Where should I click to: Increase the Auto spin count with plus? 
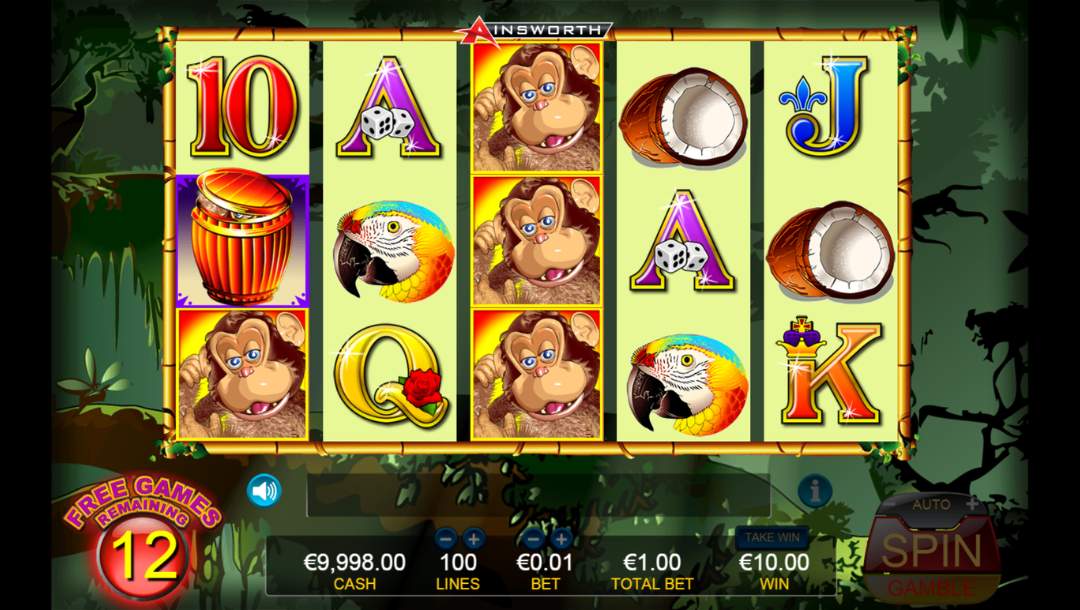[x=972, y=504]
